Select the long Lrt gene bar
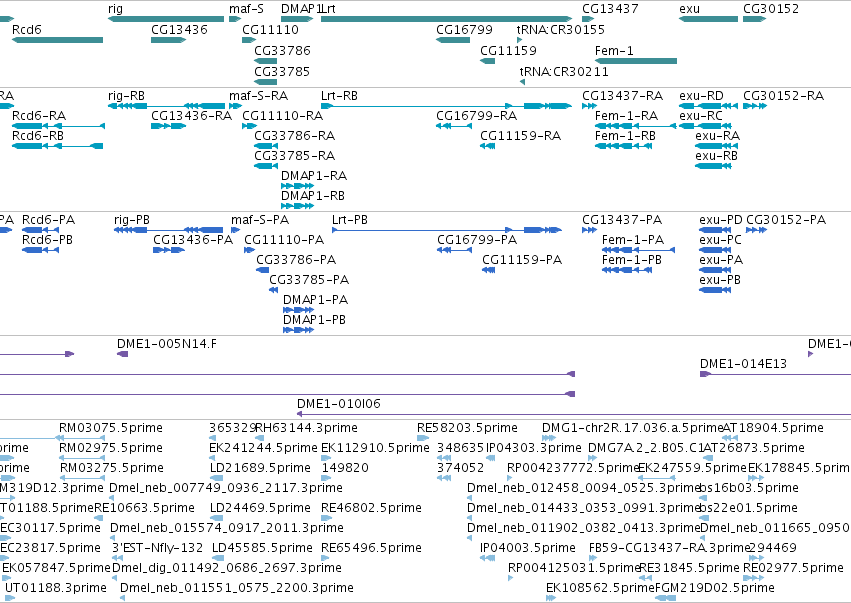This screenshot has height=603, width=851. (x=446, y=19)
